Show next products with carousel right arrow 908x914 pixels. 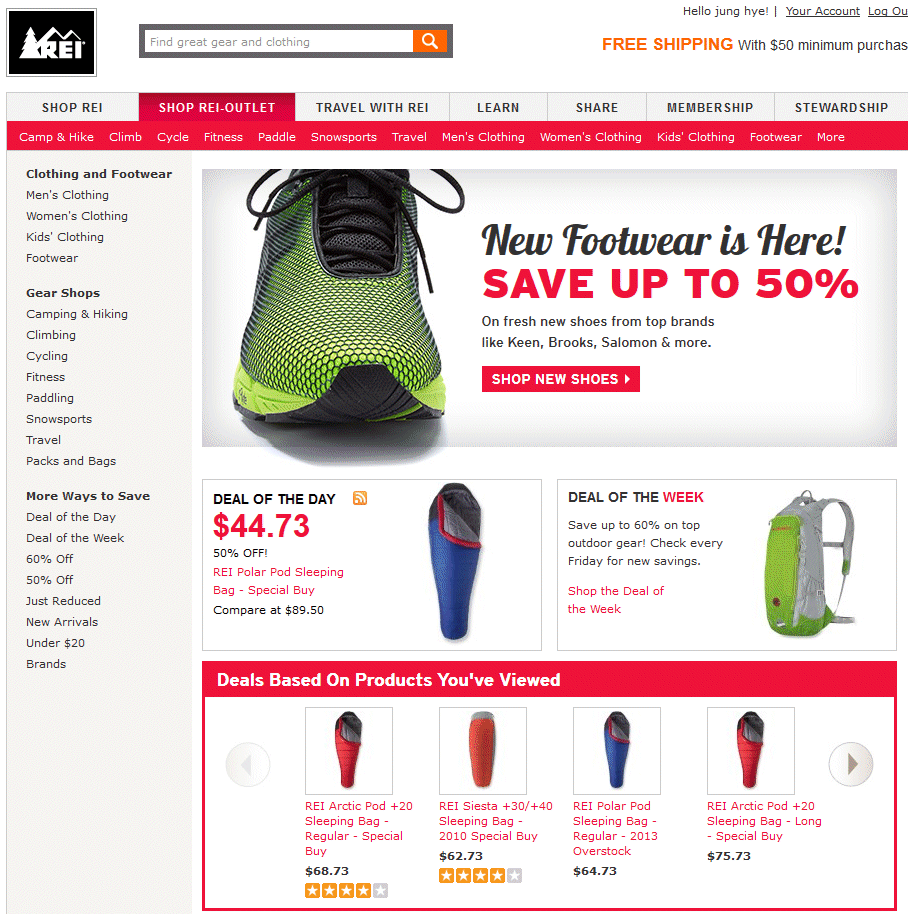point(851,764)
